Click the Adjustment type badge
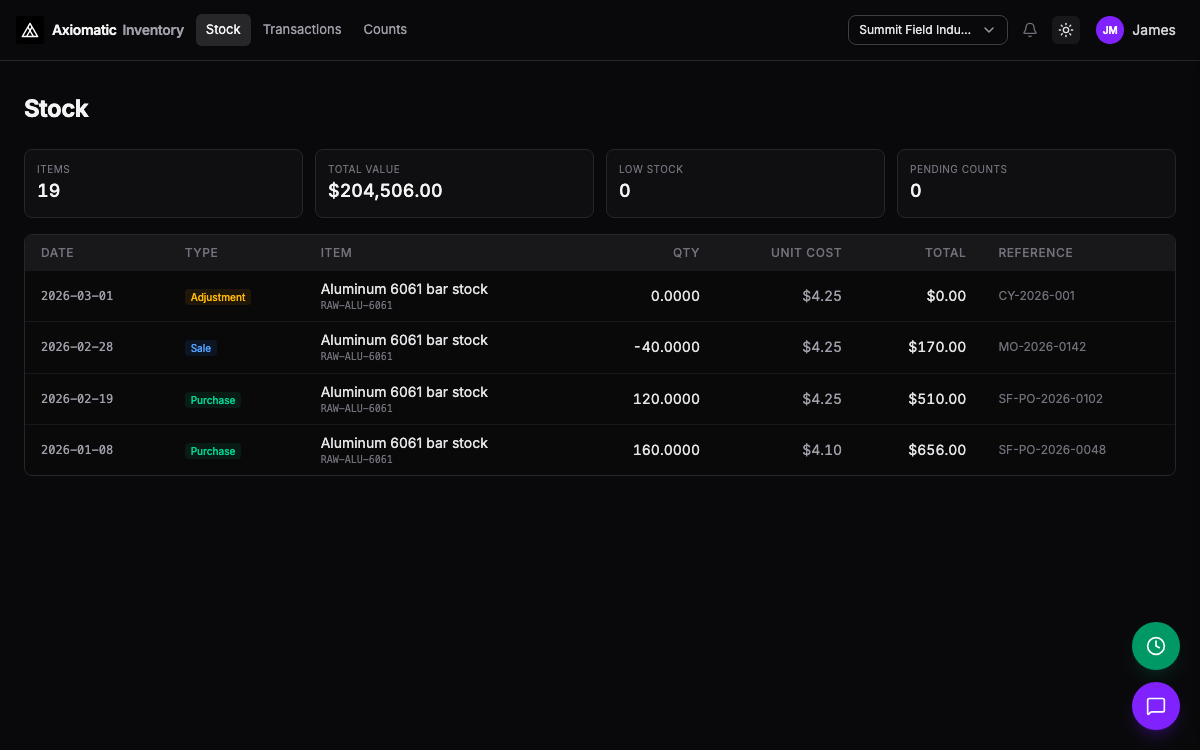The width and height of the screenshot is (1200, 750). 218,297
